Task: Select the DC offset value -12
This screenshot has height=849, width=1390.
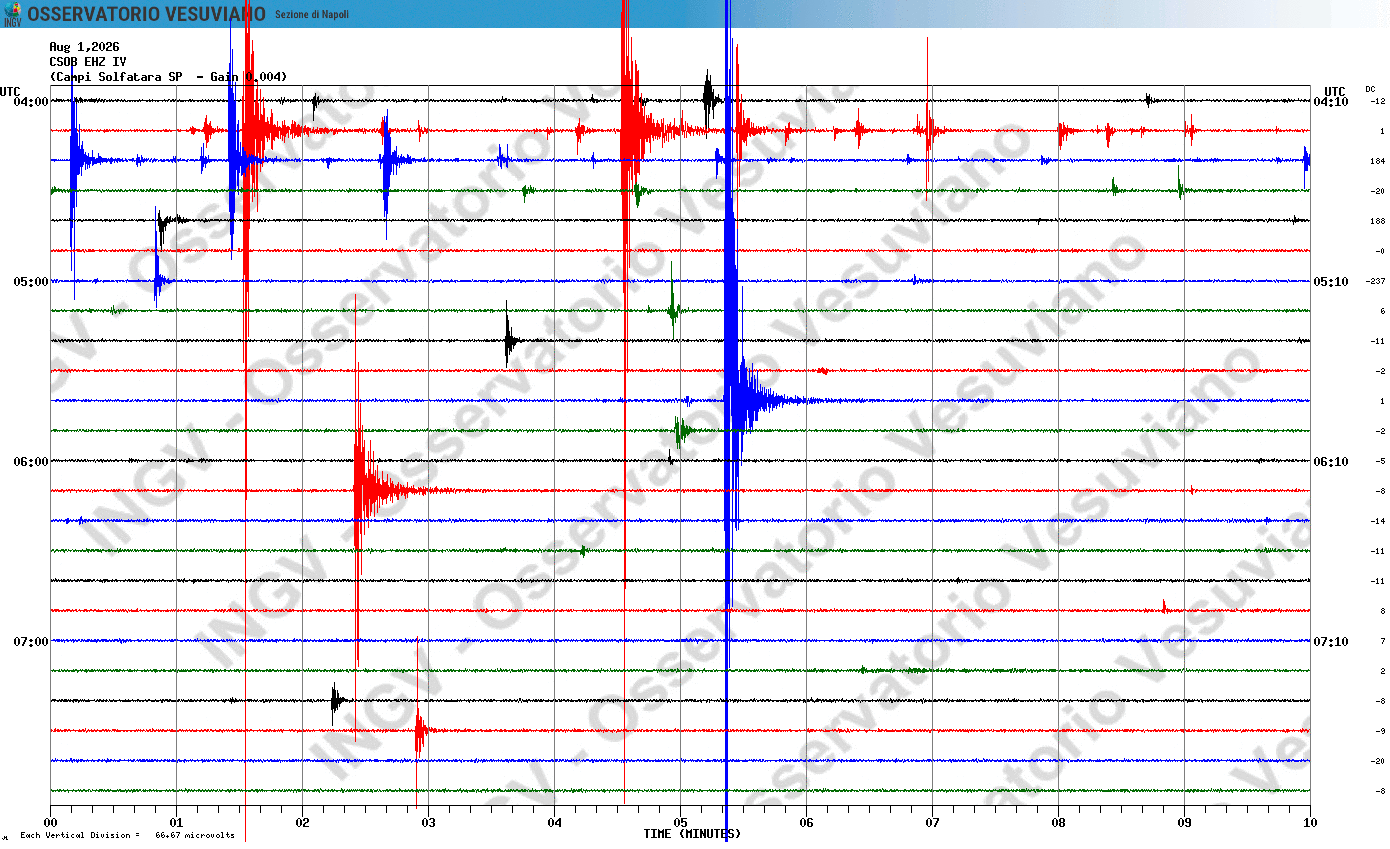Action: (1377, 101)
